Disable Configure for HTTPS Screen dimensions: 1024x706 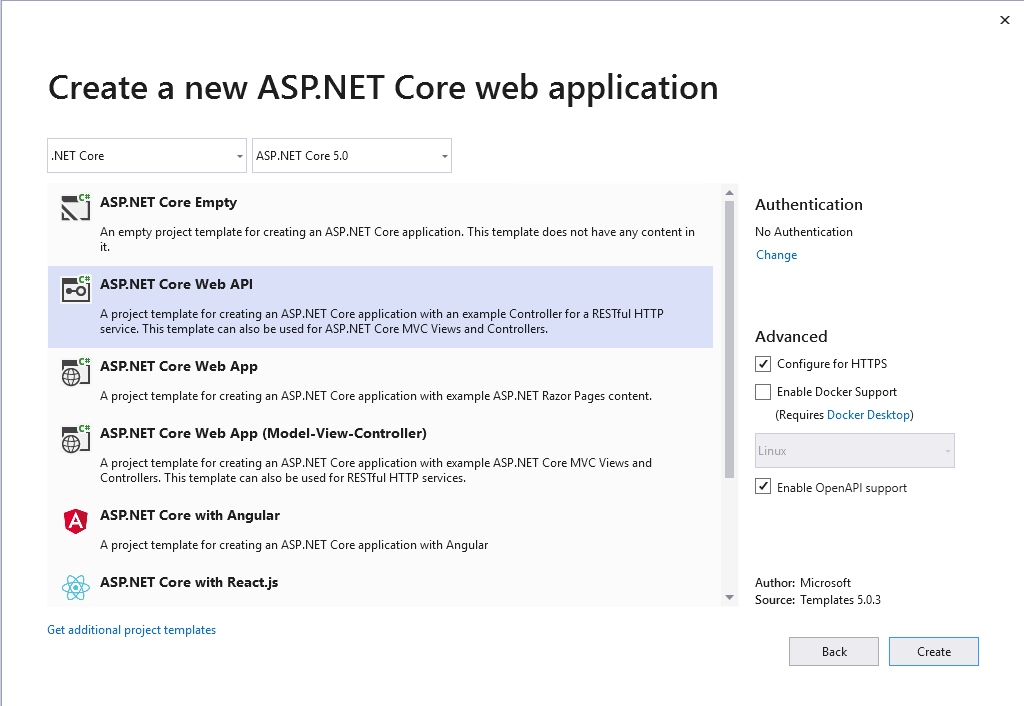point(763,363)
